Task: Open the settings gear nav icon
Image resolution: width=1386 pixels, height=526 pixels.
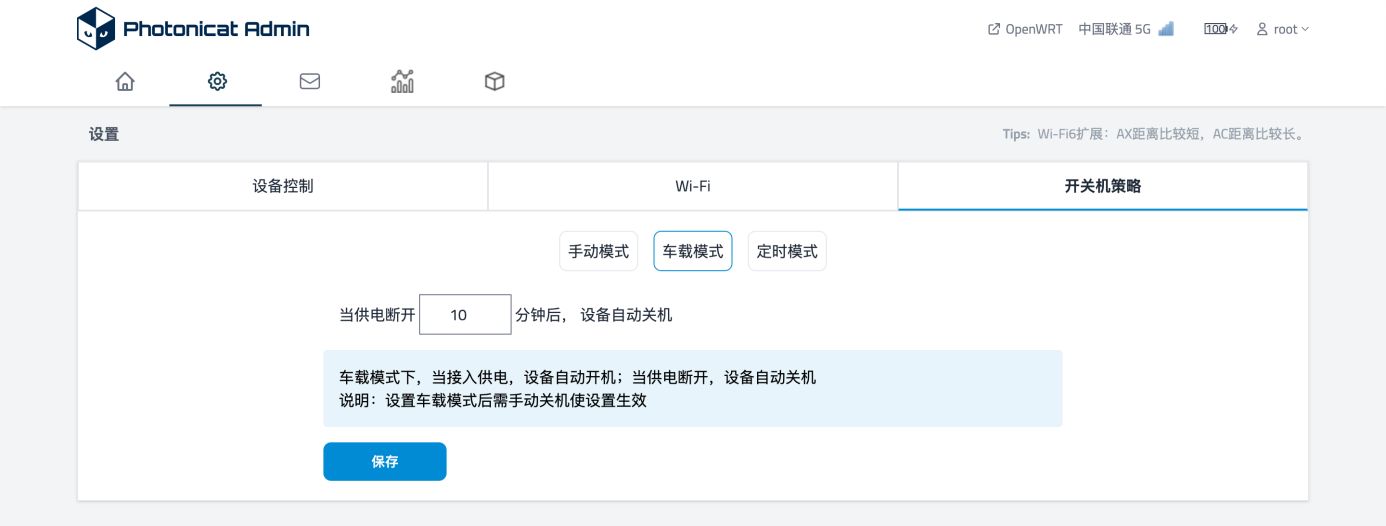Action: (217, 82)
